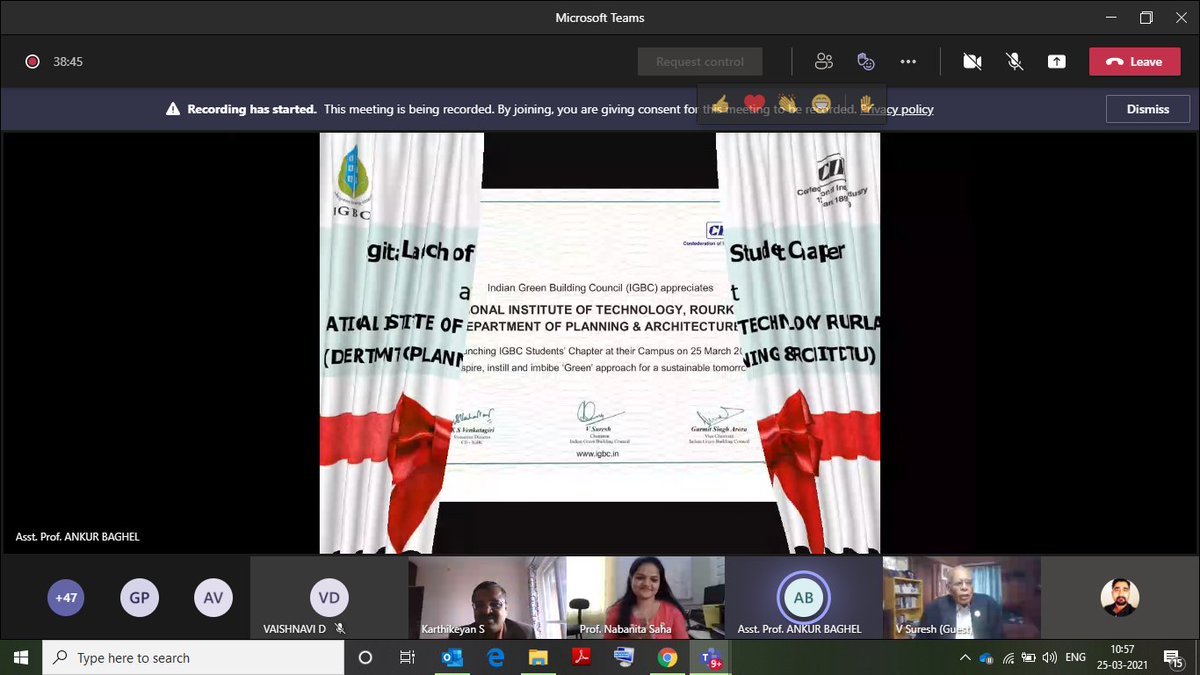Image resolution: width=1200 pixels, height=675 pixels.
Task: Select the AB Ankur Baghel participant tile
Action: click(x=803, y=598)
